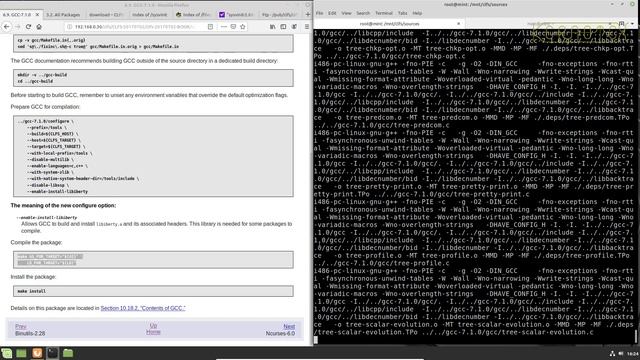Click the Home navigation link

coord(153,332)
